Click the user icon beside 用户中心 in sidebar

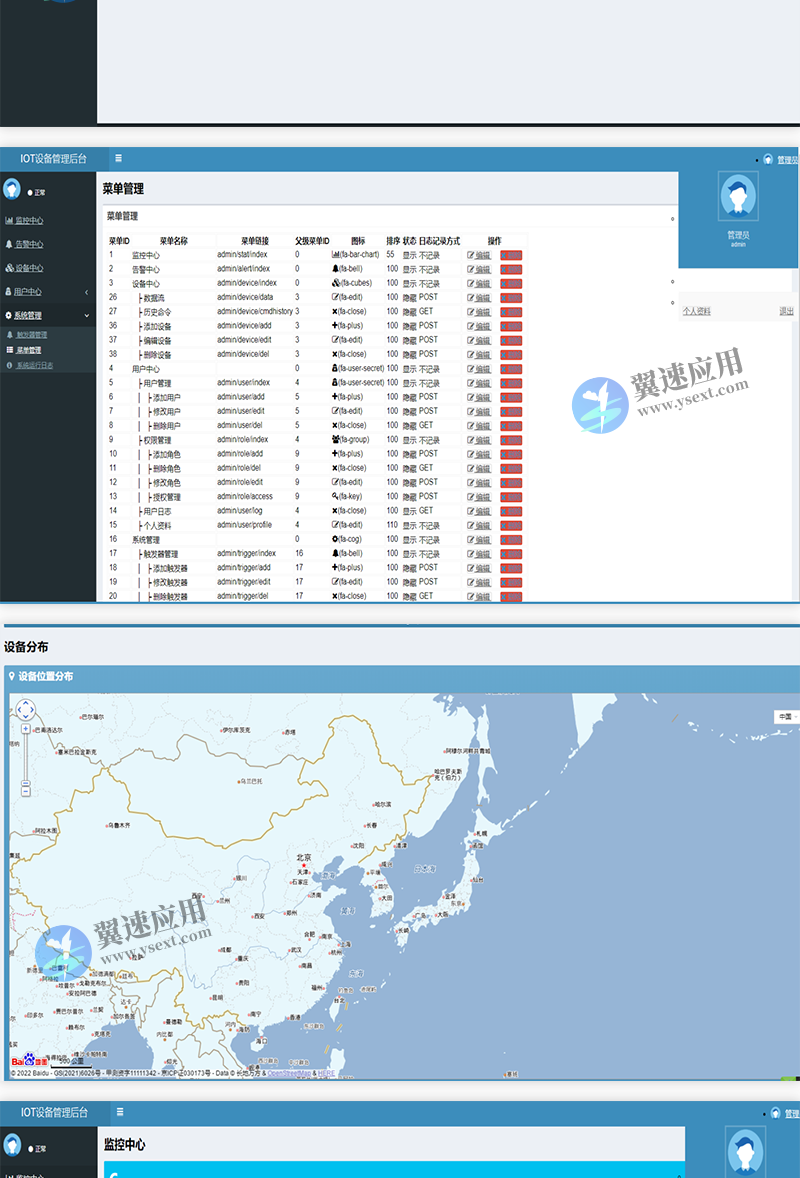click(x=7, y=290)
